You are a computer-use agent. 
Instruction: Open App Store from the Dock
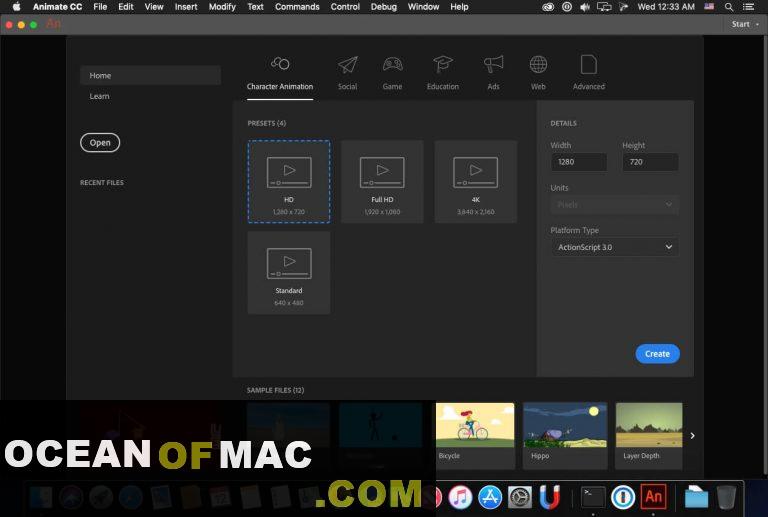click(490, 497)
